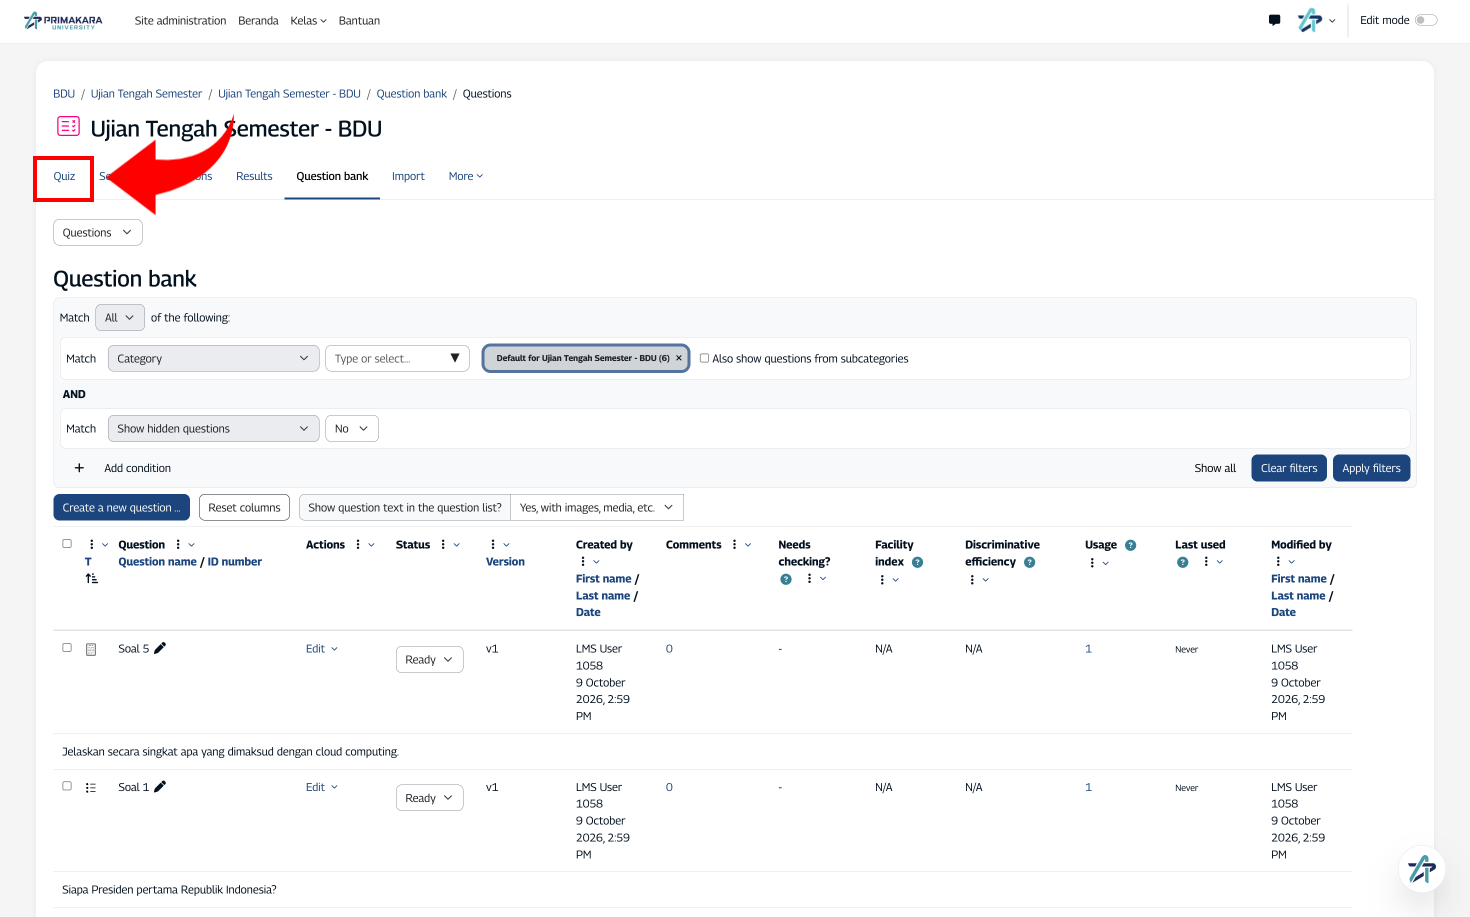1470x917 pixels.
Task: Open the Match All dropdown
Action: 119,318
